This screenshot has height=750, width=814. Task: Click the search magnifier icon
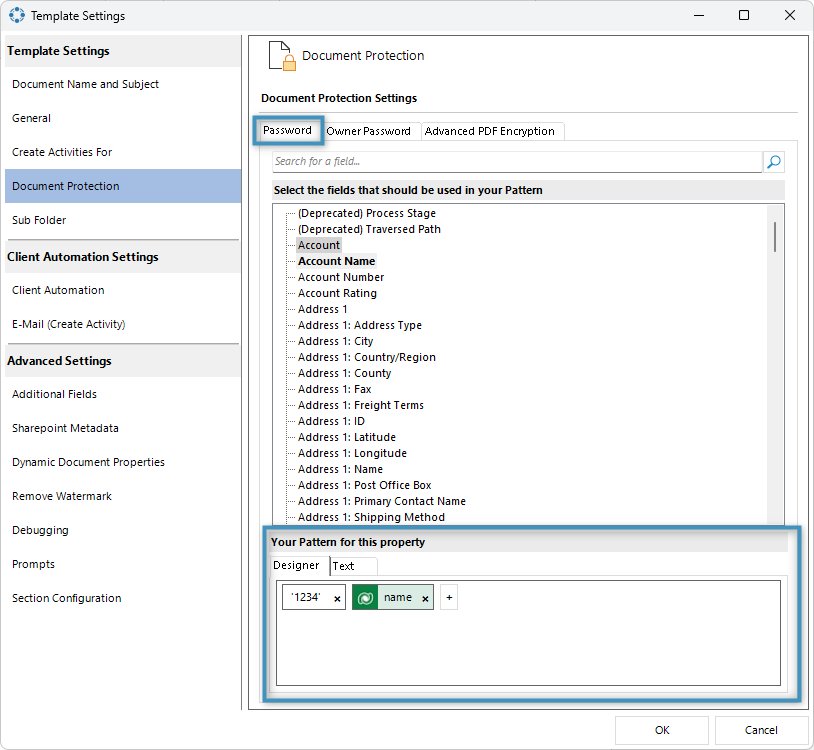click(774, 162)
